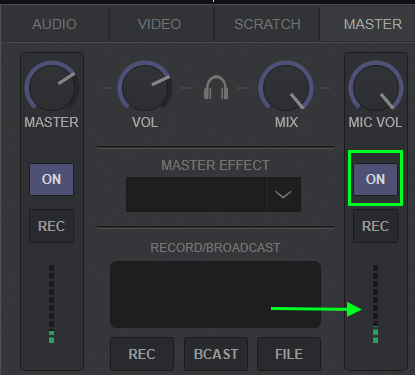Toggle the microphone ON button

(376, 179)
